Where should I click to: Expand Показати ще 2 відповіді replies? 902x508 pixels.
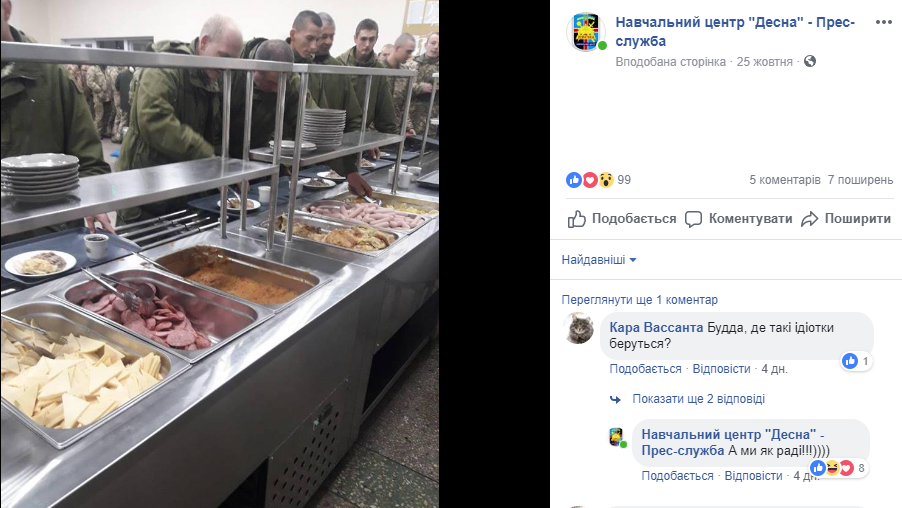point(698,399)
